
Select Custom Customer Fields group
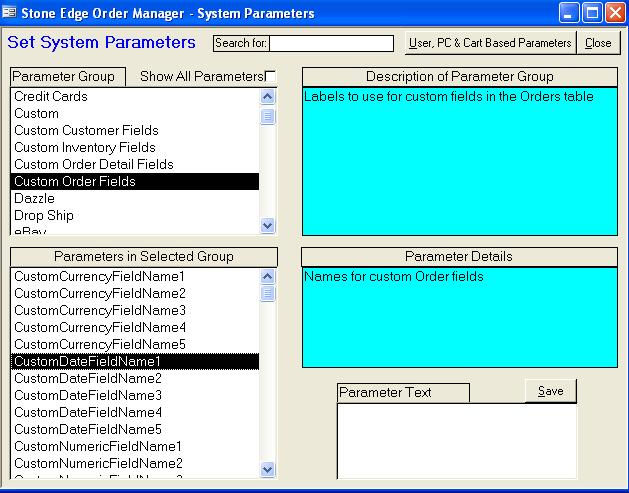pyautogui.click(x=135, y=130)
